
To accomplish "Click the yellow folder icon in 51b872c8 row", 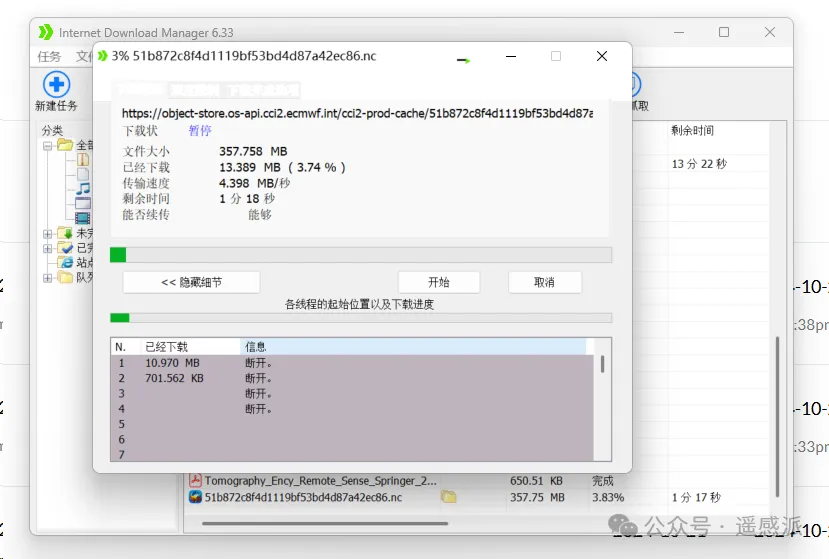I will (x=448, y=497).
